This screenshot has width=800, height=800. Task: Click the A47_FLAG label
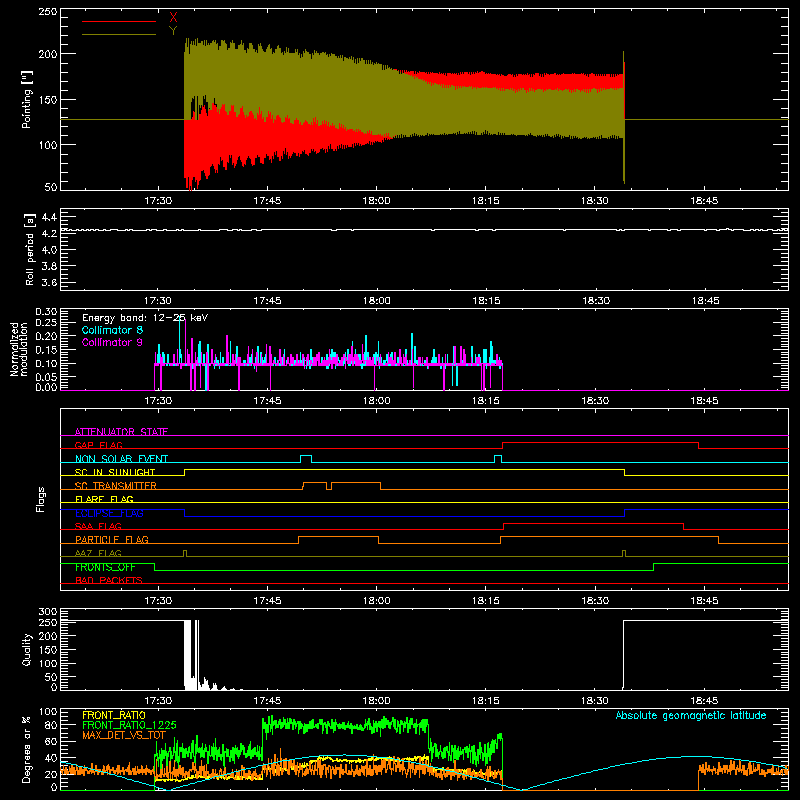pos(98,553)
